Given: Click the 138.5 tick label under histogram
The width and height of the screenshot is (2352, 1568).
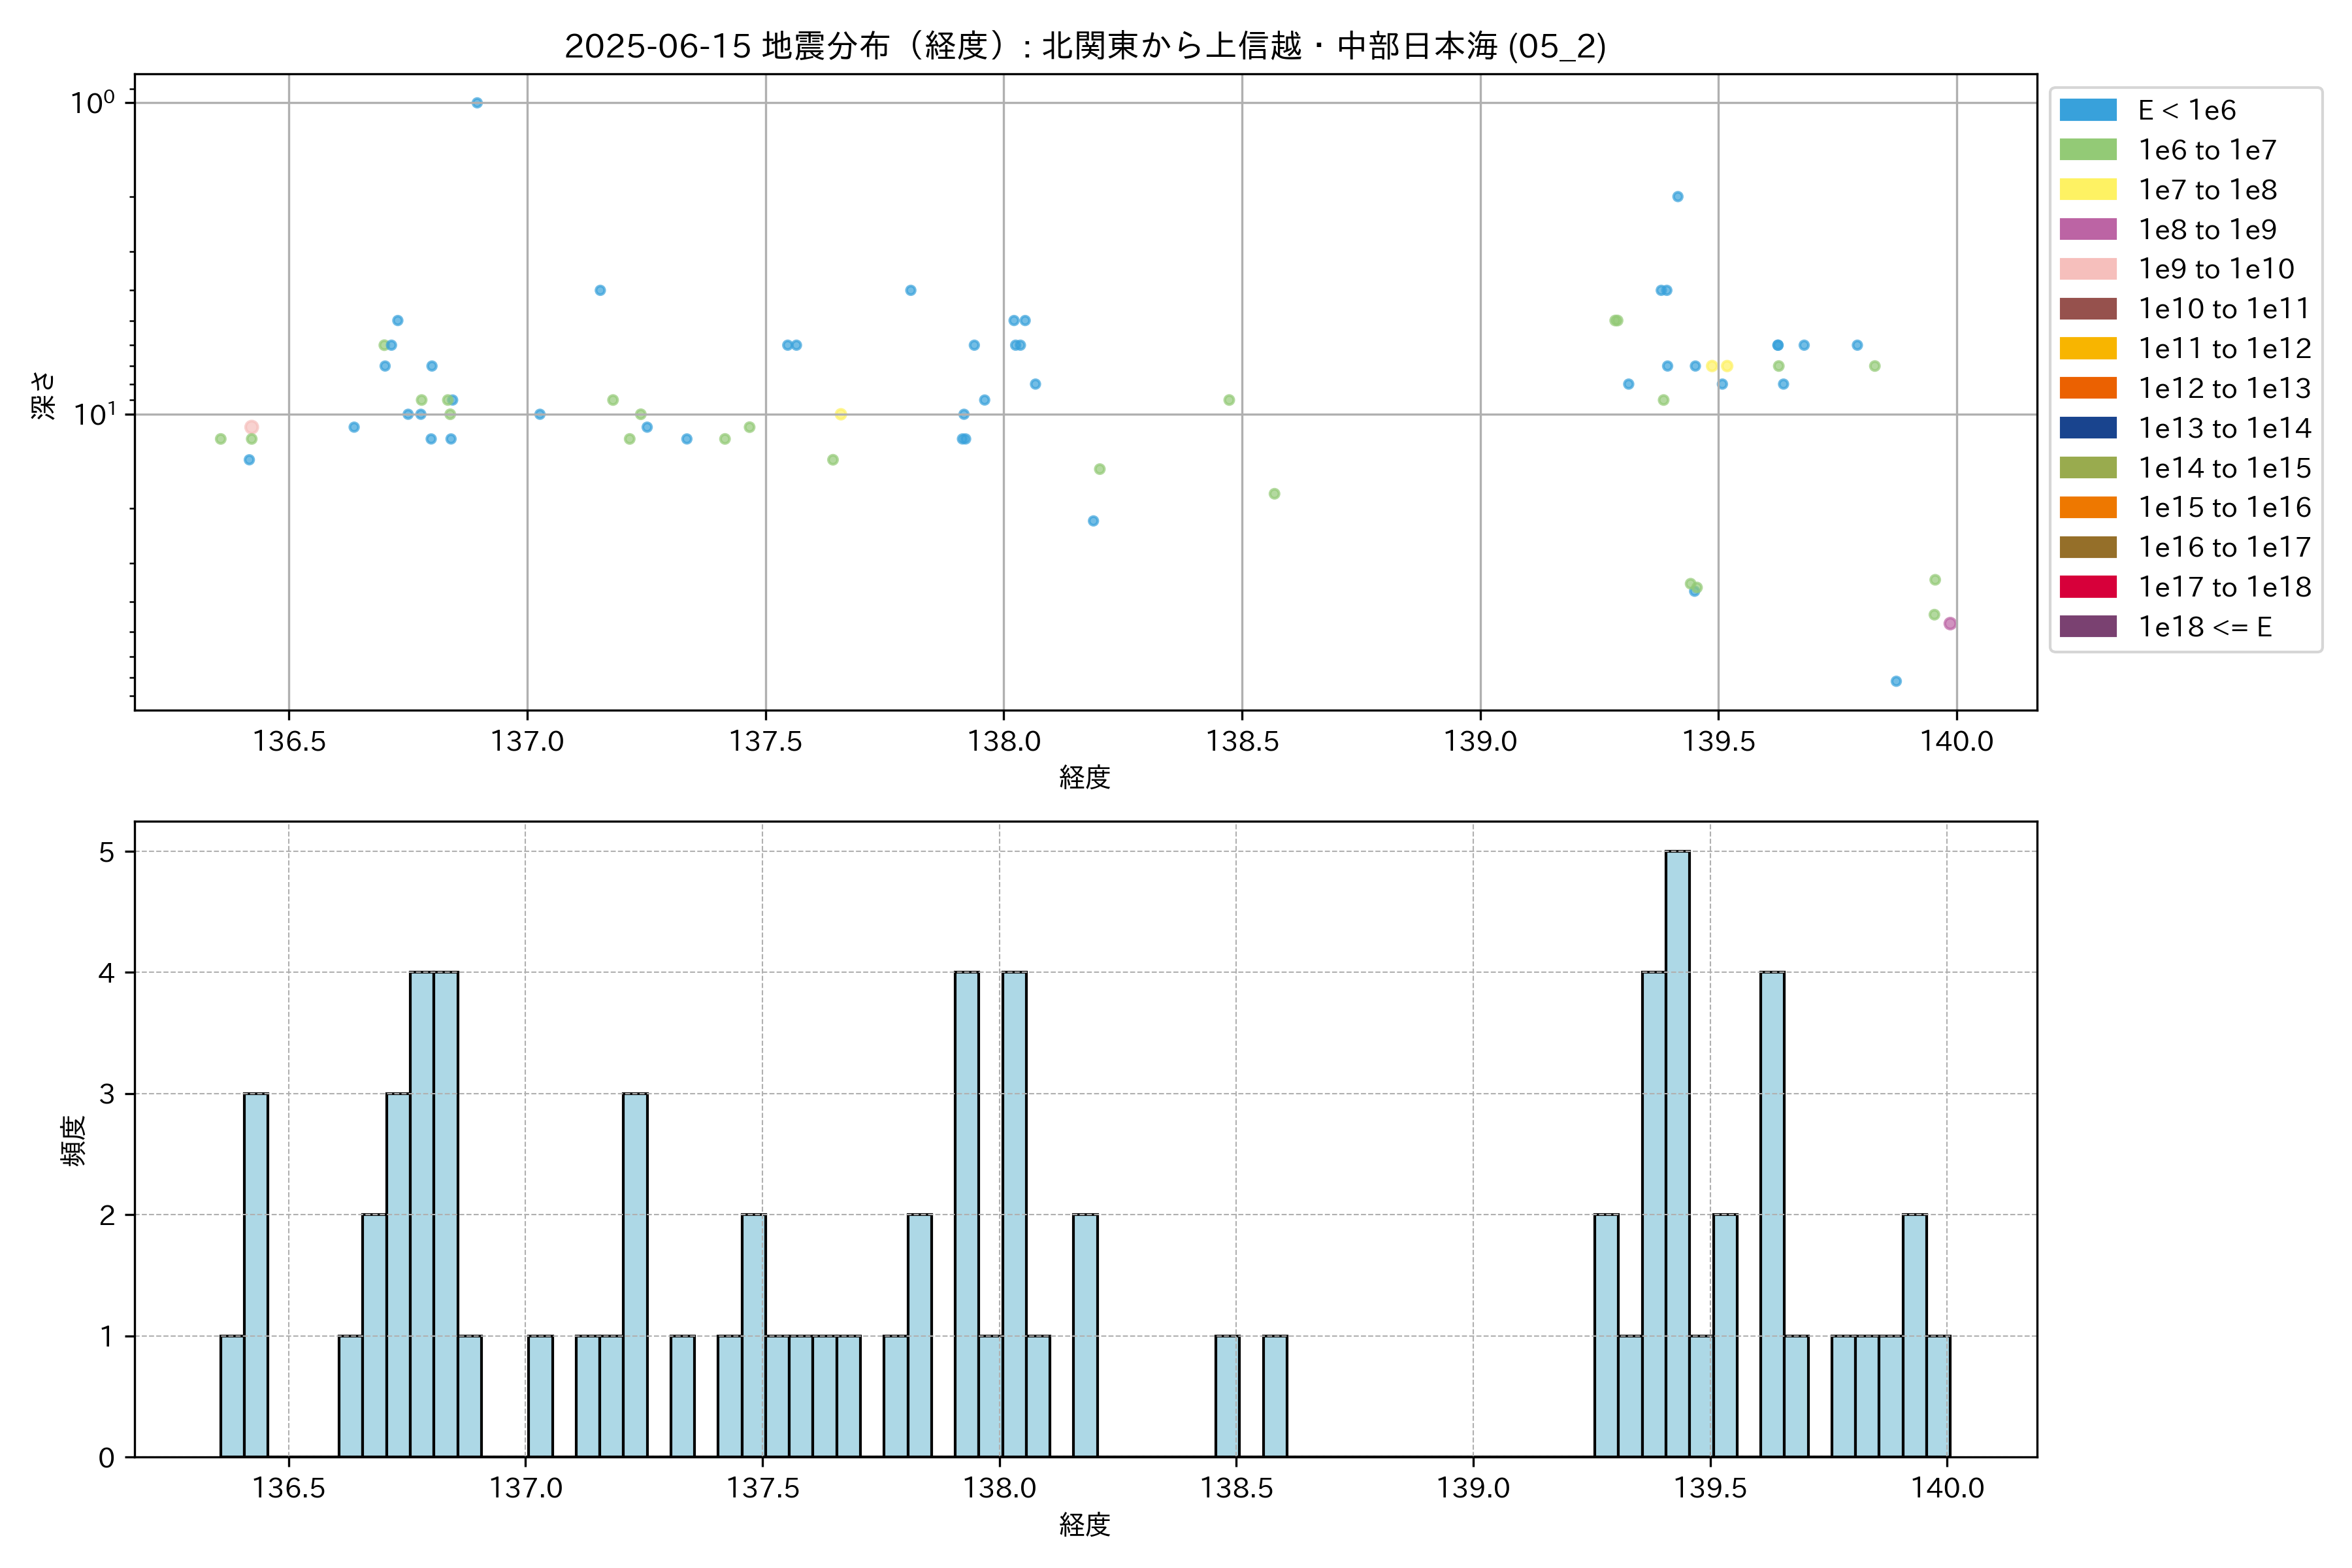Looking at the screenshot, I should click(1236, 1488).
